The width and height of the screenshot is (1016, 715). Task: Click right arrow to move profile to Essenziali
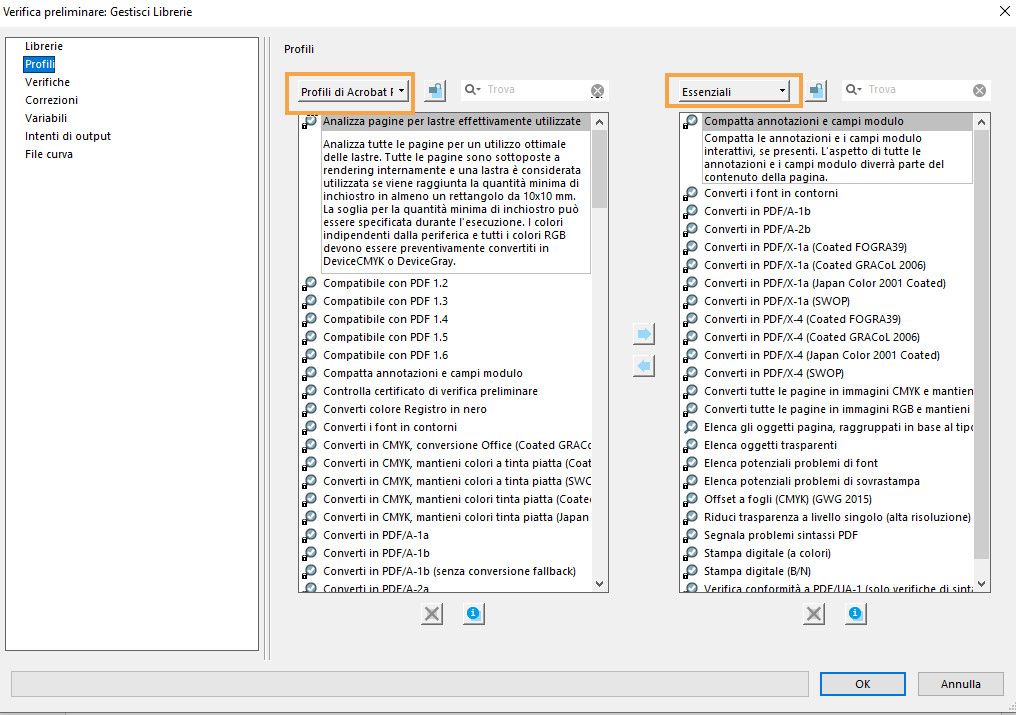tap(643, 334)
